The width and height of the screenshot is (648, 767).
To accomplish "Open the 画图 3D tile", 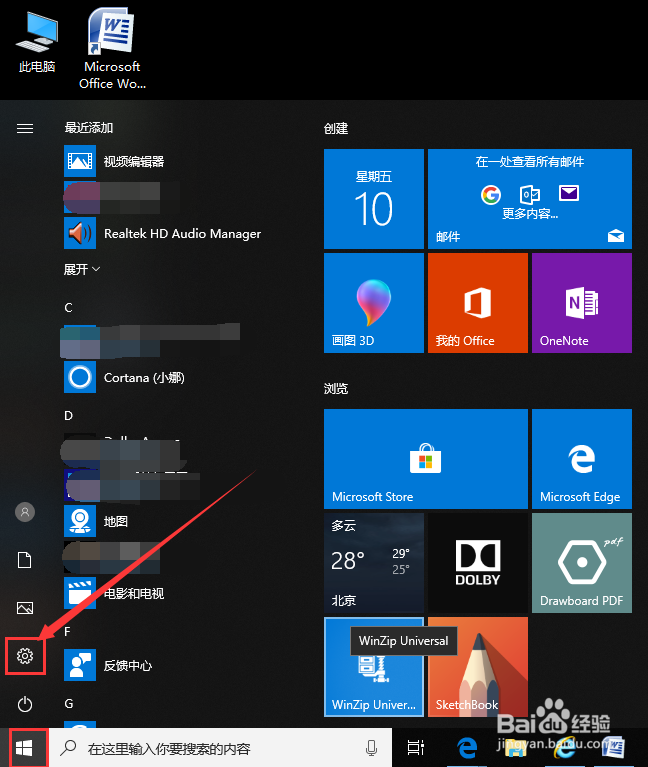I will click(374, 303).
